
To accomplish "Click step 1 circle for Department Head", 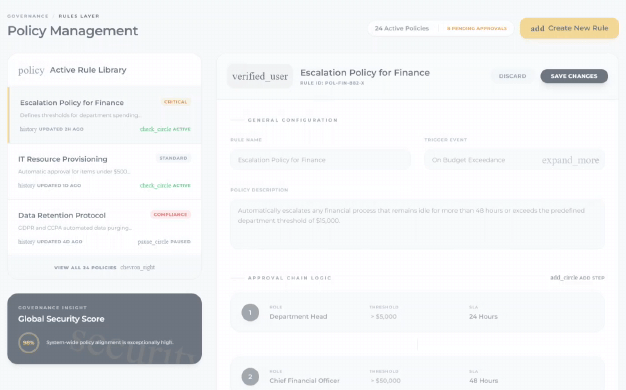I will (250, 313).
